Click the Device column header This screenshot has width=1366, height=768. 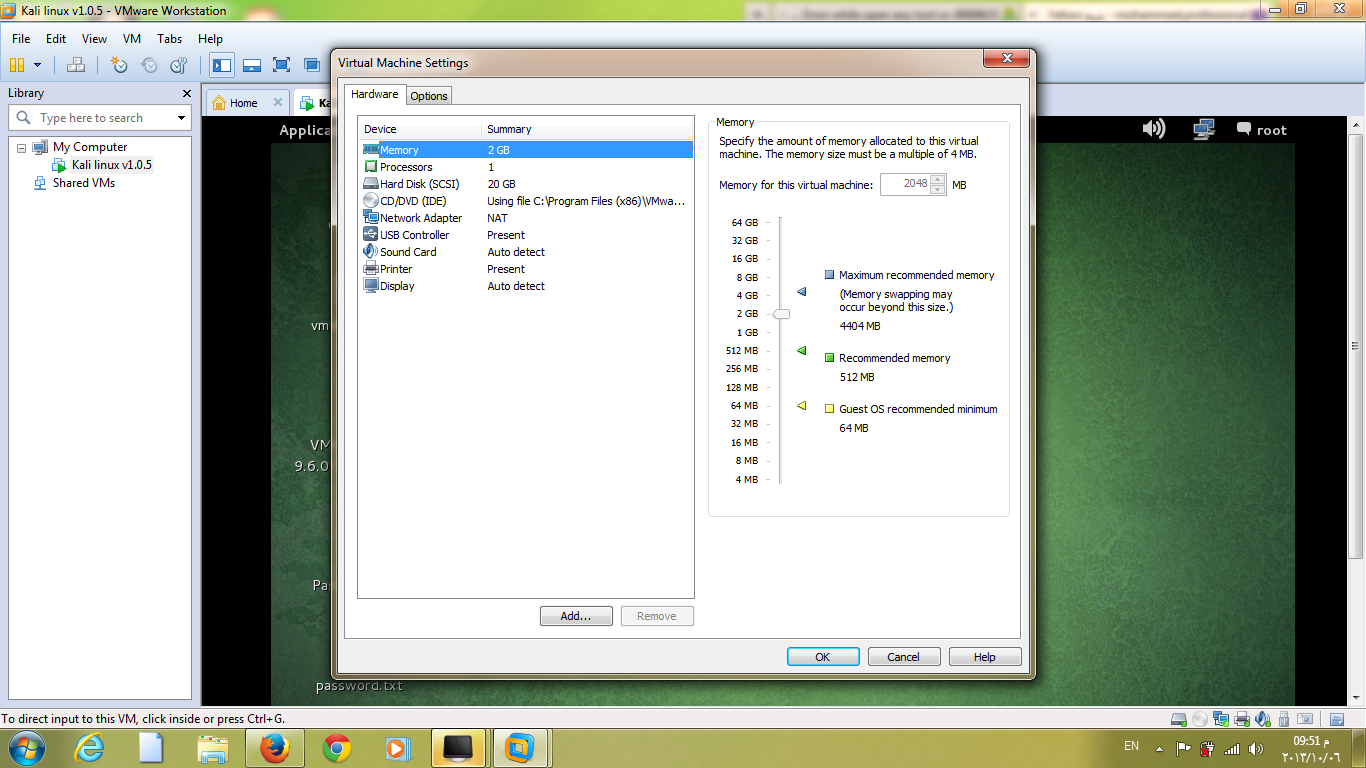coord(420,129)
